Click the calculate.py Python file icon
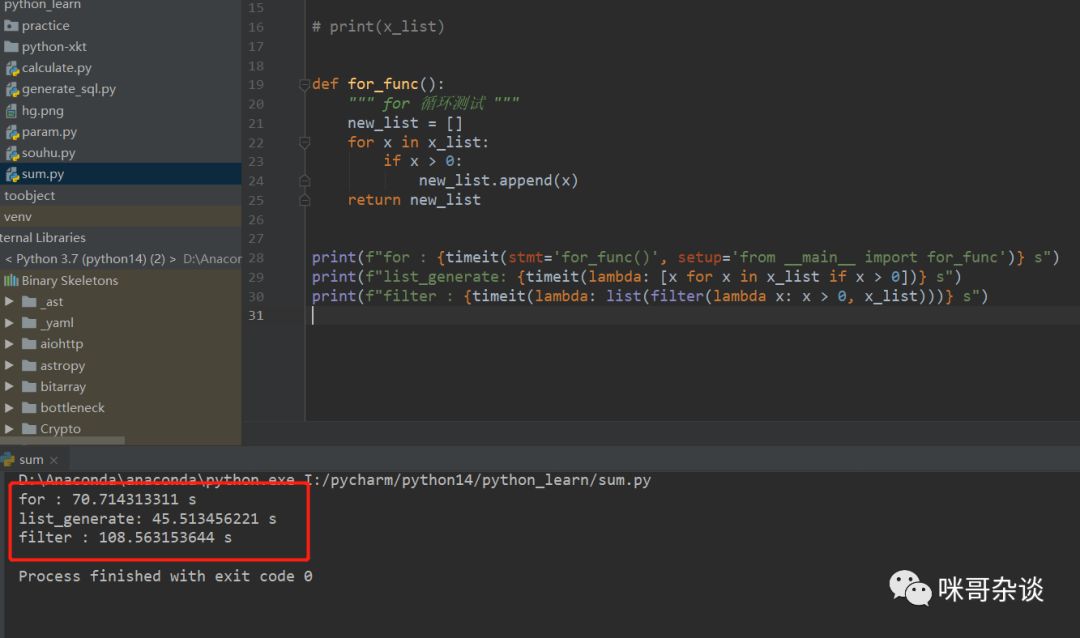The image size is (1080, 638). point(12,68)
